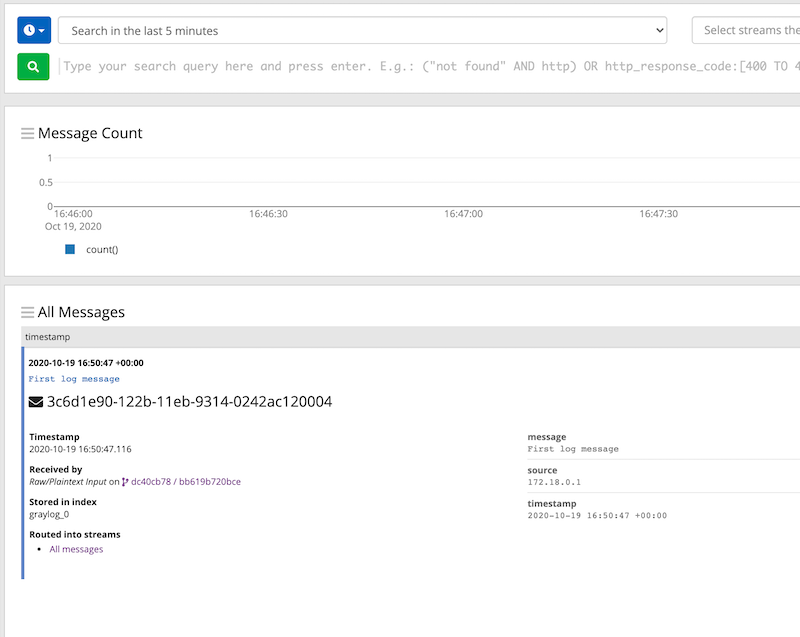Click the blue count() legend color swatch
The image size is (800, 637).
pos(70,249)
